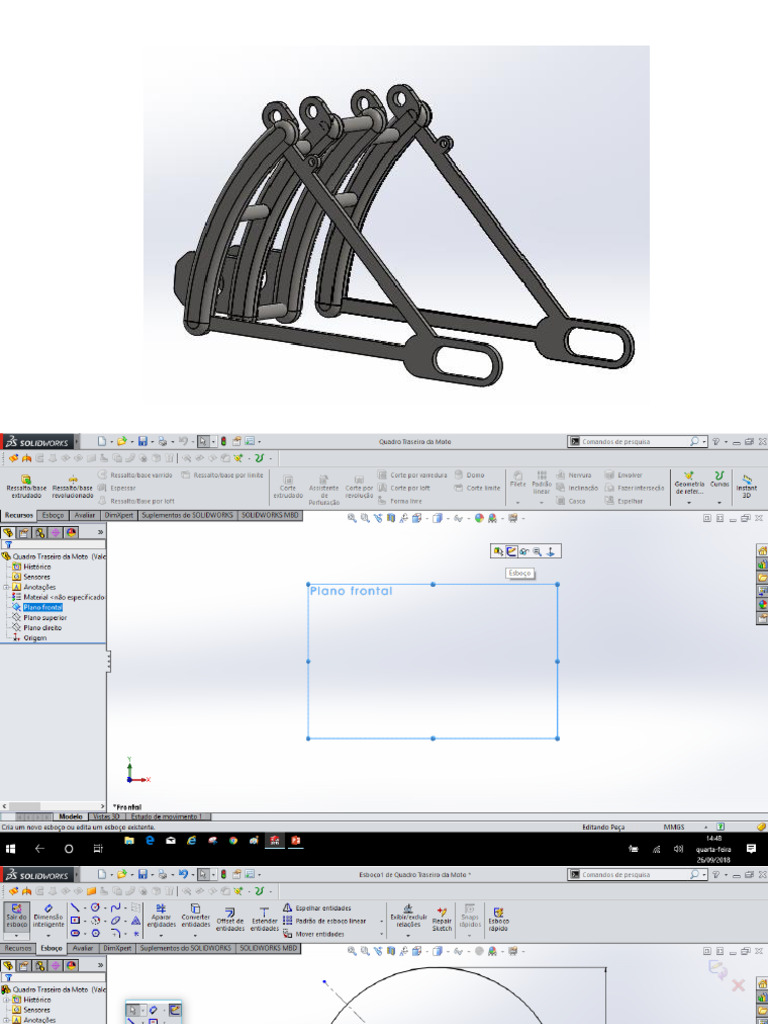The height and width of the screenshot is (1024, 768).
Task: Click Estender entidades in Esboço1 window
Action: coord(264,919)
